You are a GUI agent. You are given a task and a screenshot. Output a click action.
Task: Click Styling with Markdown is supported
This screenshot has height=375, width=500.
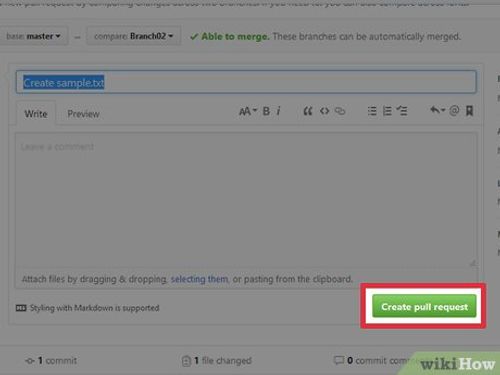coord(95,308)
